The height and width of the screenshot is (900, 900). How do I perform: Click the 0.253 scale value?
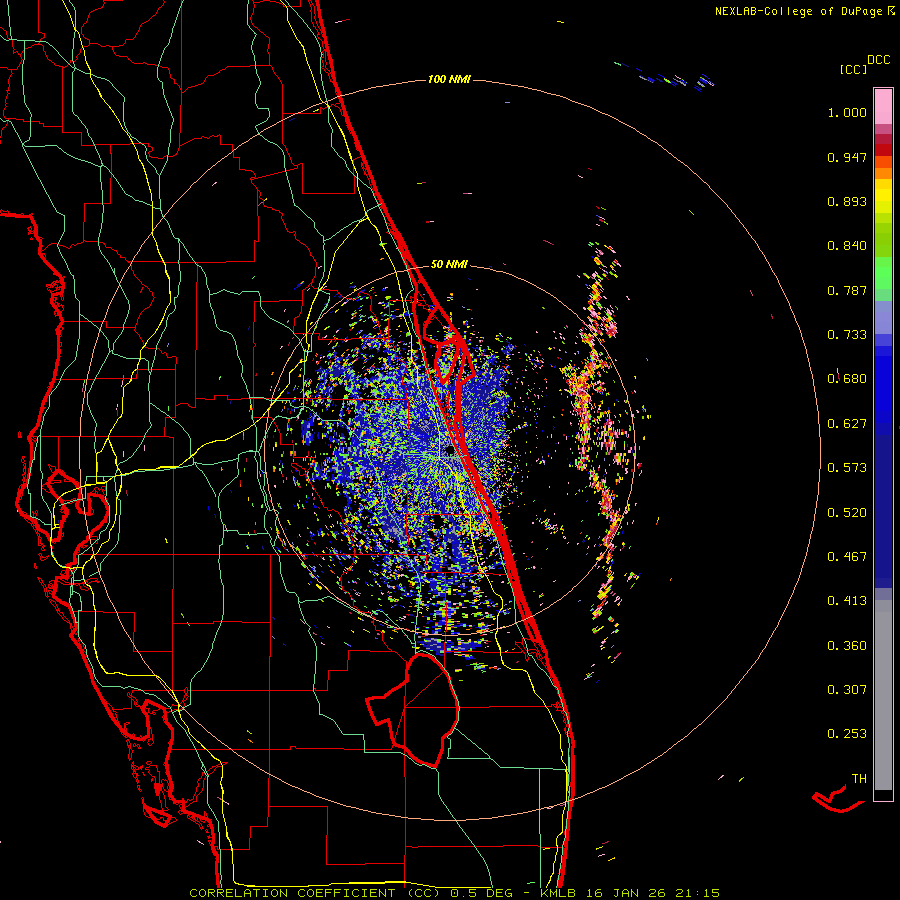pos(847,734)
